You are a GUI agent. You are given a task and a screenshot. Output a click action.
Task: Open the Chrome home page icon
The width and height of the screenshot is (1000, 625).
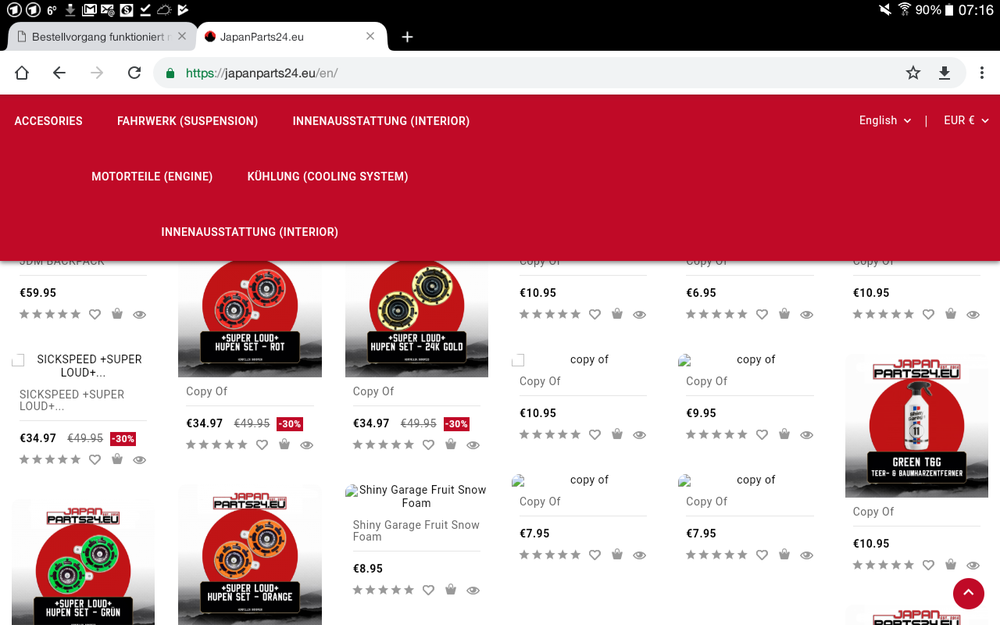[x=22, y=73]
